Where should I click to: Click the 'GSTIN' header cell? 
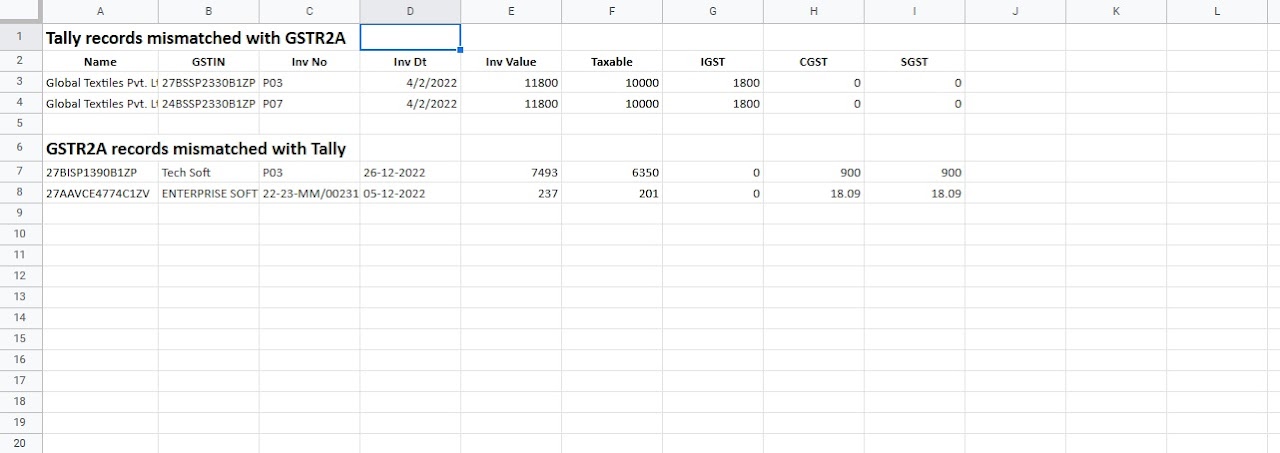tap(208, 61)
